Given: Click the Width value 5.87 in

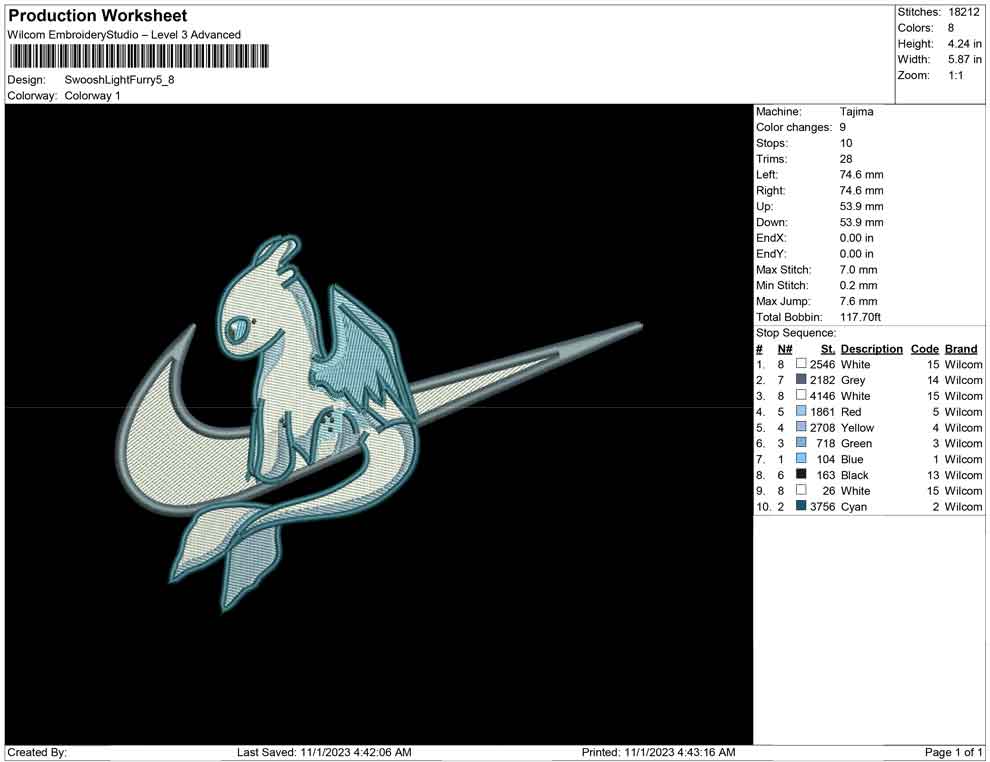Looking at the screenshot, I should click(x=965, y=59).
